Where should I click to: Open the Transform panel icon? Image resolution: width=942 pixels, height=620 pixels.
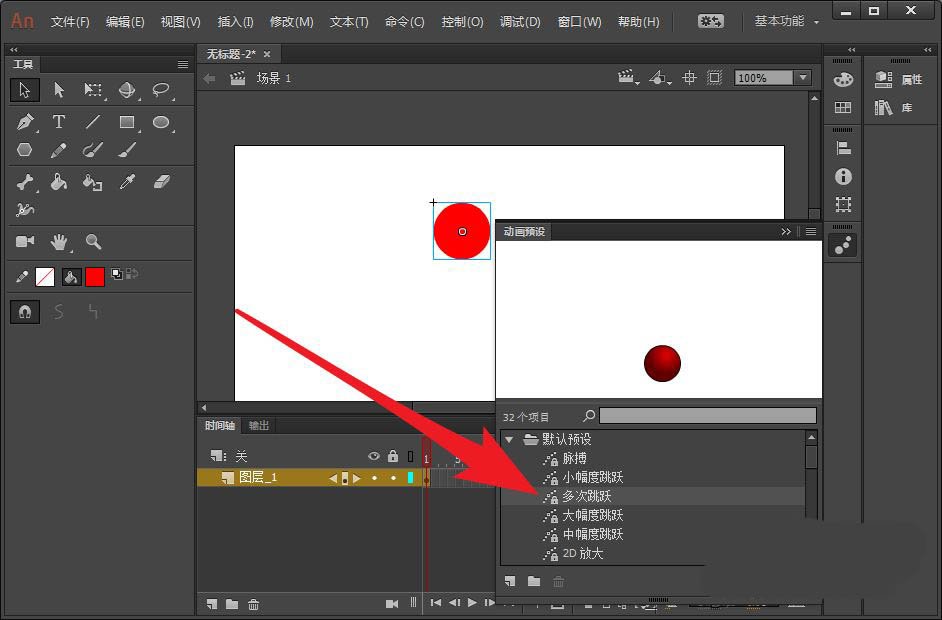[x=843, y=205]
